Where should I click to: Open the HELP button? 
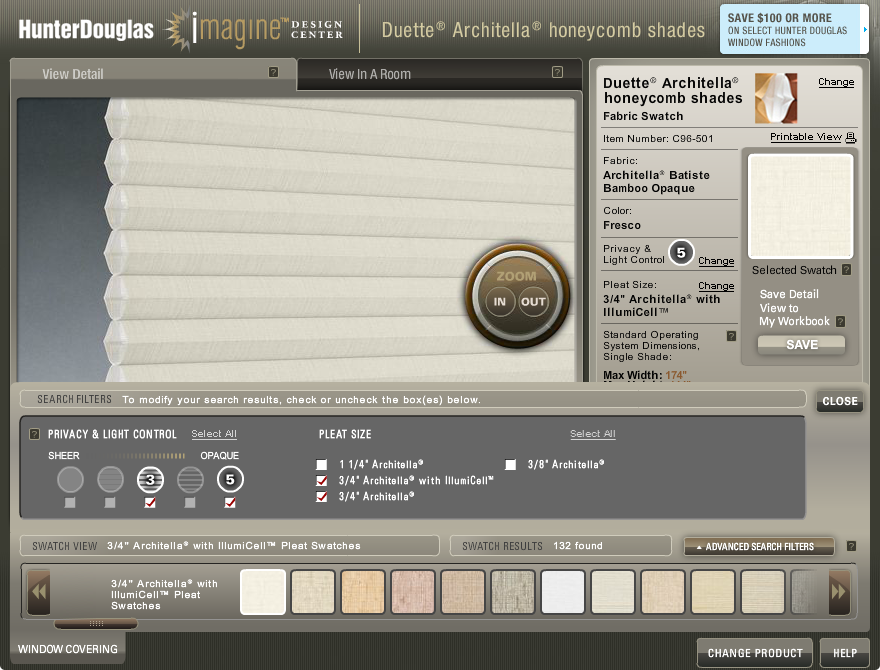[x=845, y=653]
